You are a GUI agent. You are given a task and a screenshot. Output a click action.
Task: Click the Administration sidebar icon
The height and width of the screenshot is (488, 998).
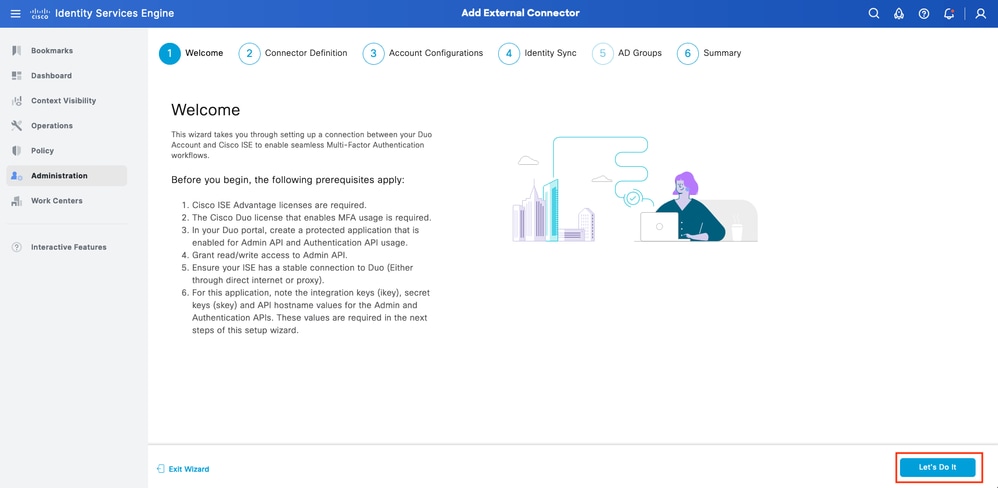[17, 176]
